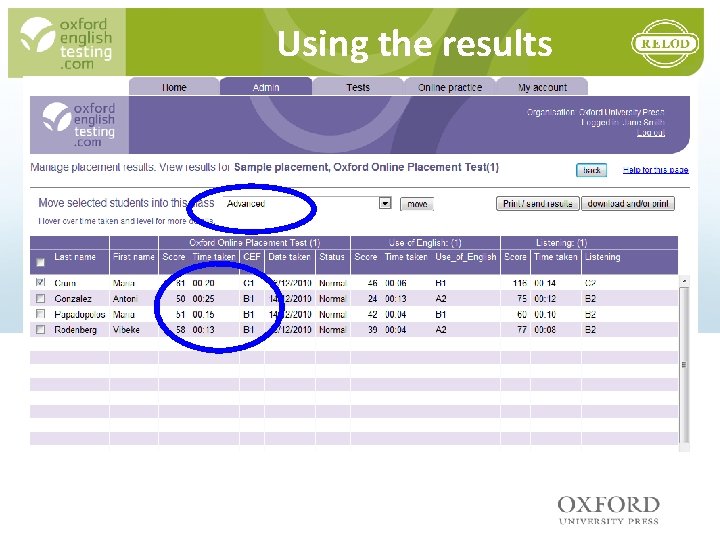Click the RELOD stamp logo
The image size is (720, 540).
pyautogui.click(x=665, y=44)
